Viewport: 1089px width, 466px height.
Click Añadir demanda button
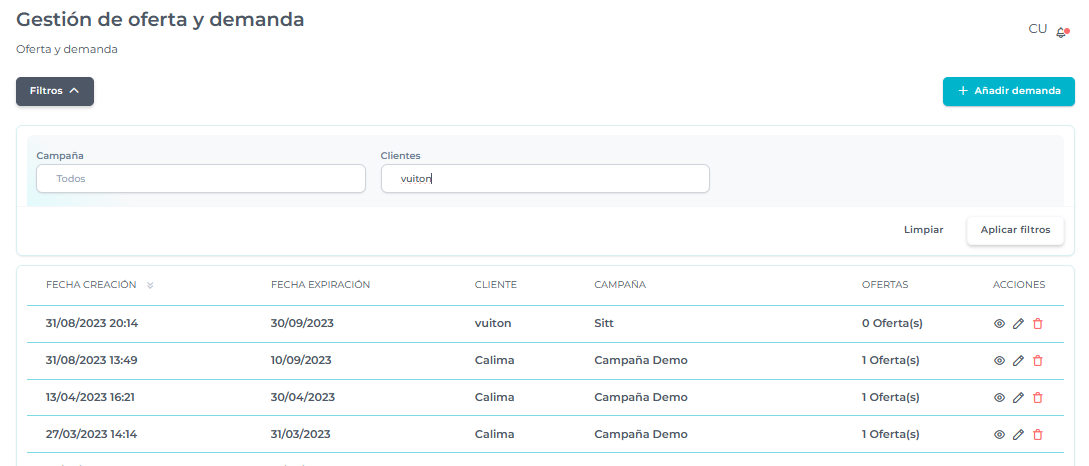tap(1008, 91)
